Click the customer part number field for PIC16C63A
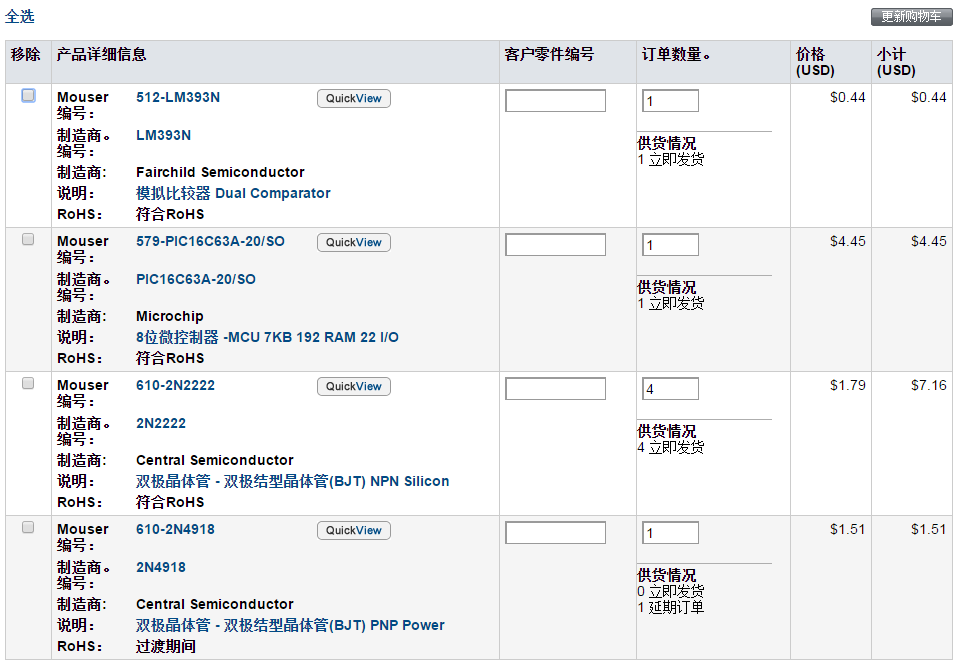 click(555, 245)
